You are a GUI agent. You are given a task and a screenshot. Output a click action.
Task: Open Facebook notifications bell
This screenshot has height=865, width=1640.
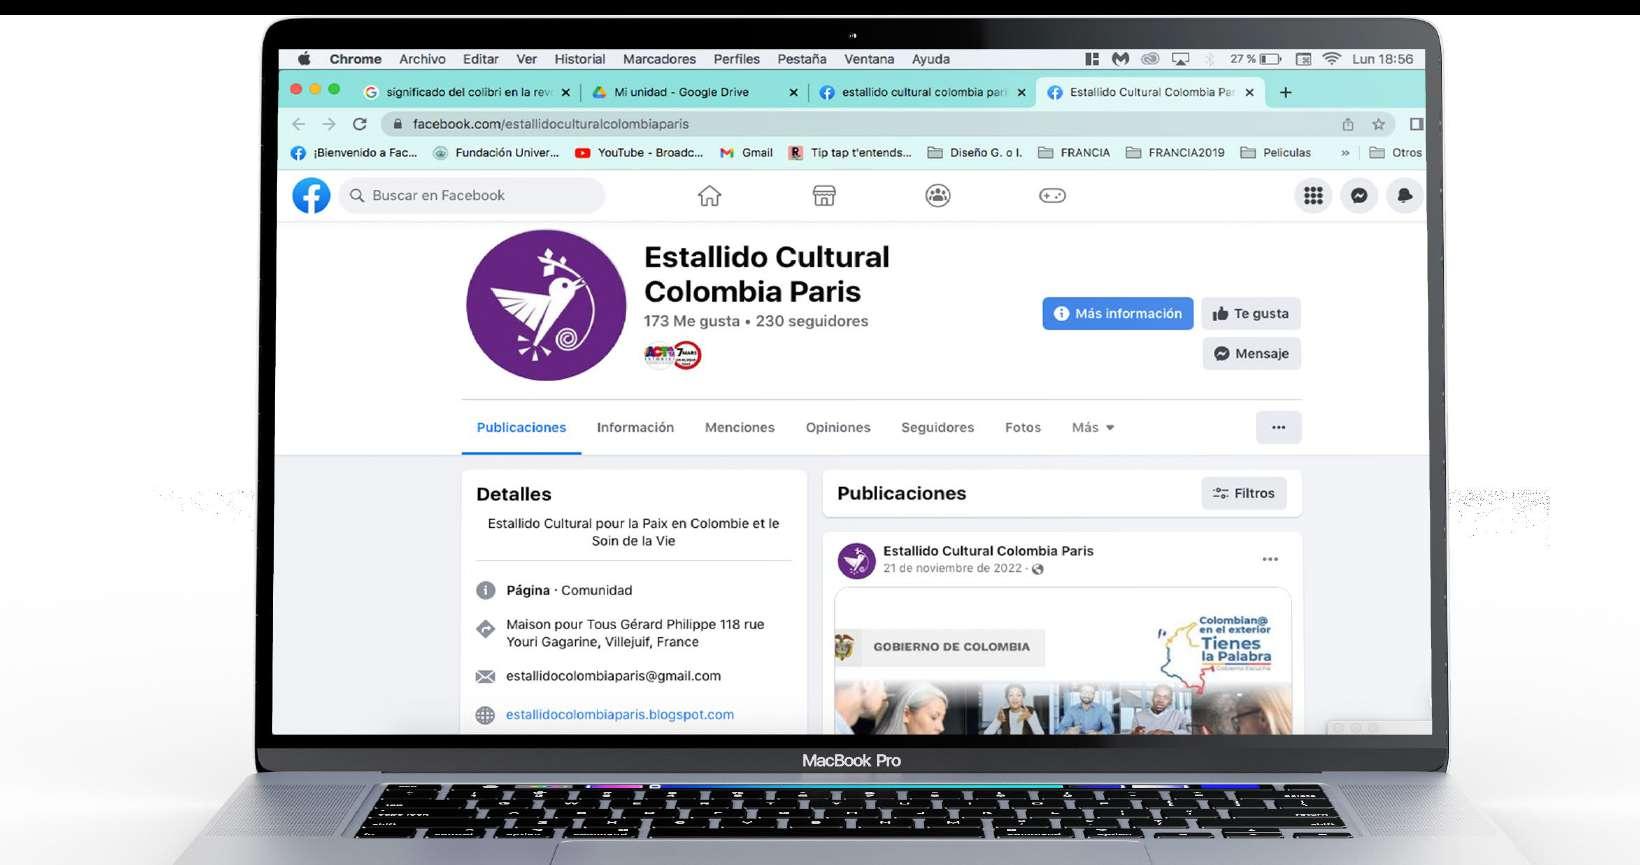point(1404,196)
